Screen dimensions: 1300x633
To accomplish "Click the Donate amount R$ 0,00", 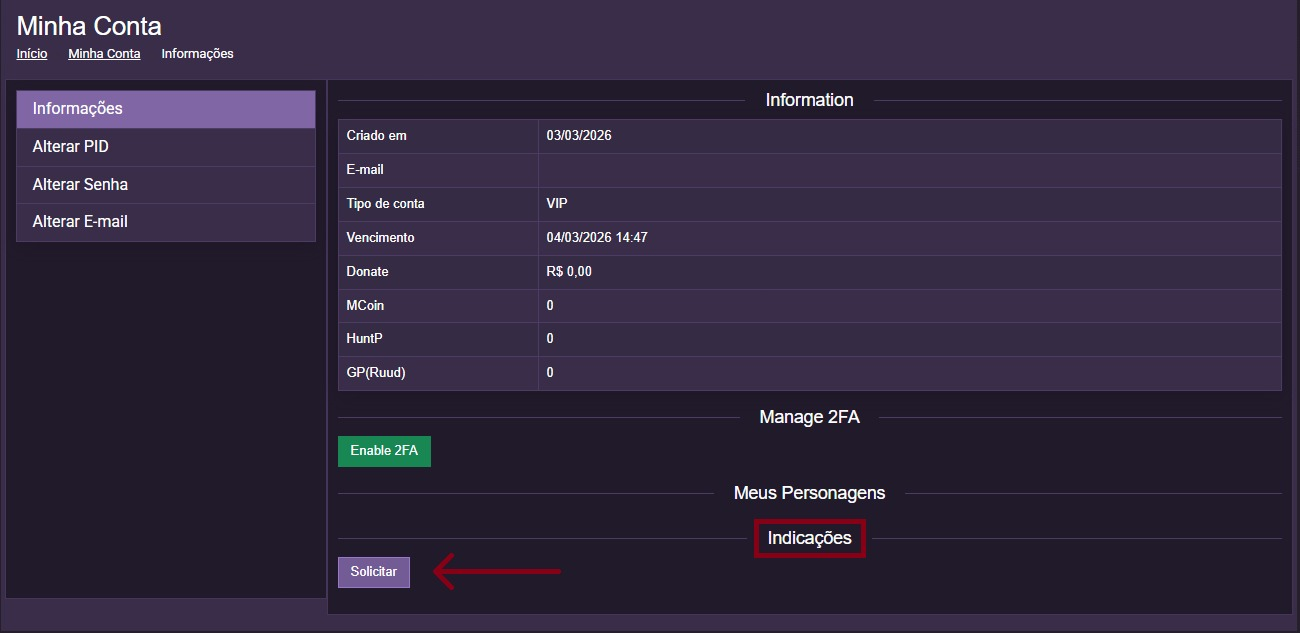I will click(569, 272).
